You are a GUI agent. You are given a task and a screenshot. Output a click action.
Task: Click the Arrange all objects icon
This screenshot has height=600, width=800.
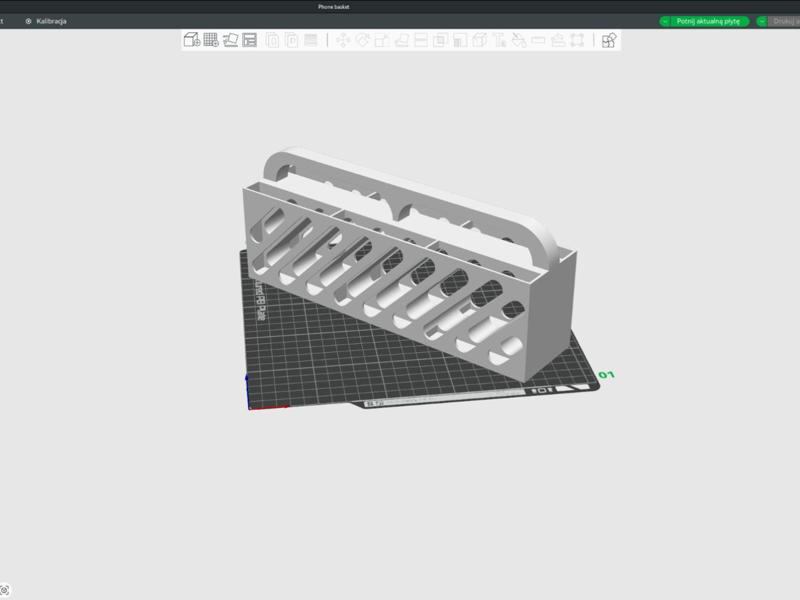[249, 40]
